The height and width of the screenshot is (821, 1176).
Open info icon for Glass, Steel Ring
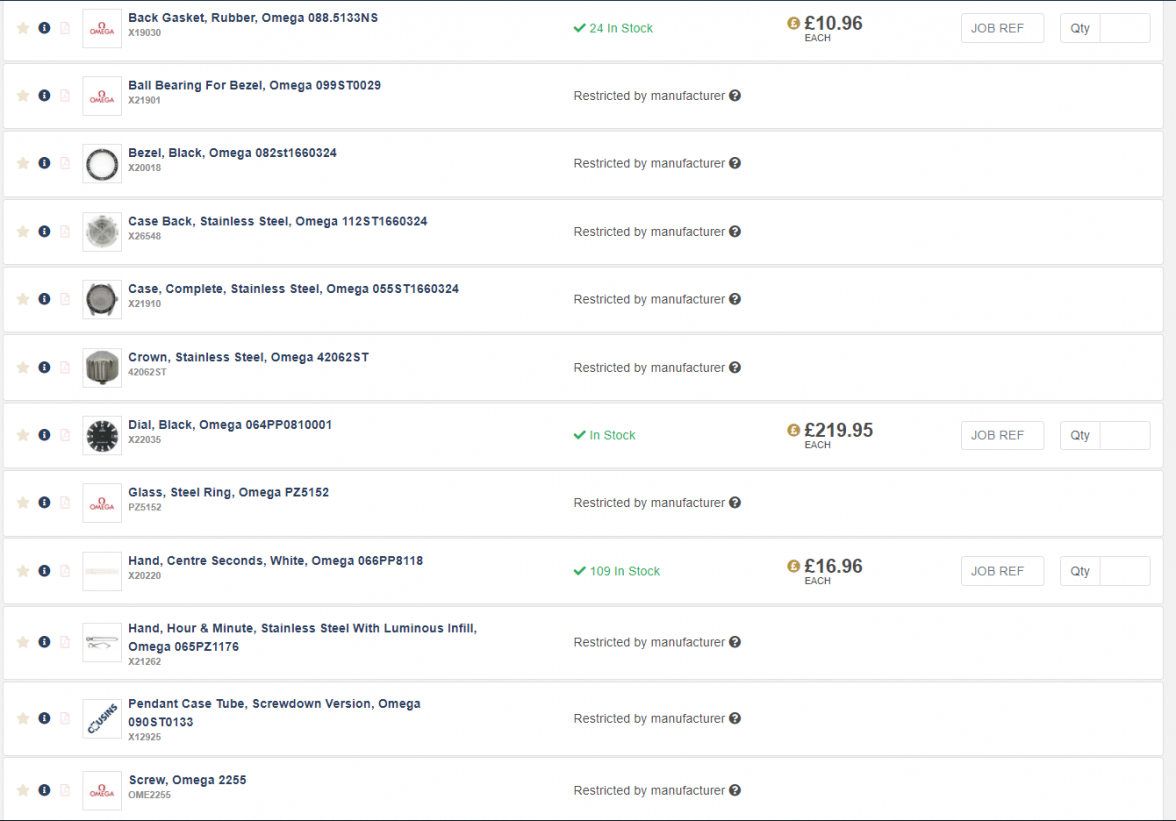coord(44,503)
